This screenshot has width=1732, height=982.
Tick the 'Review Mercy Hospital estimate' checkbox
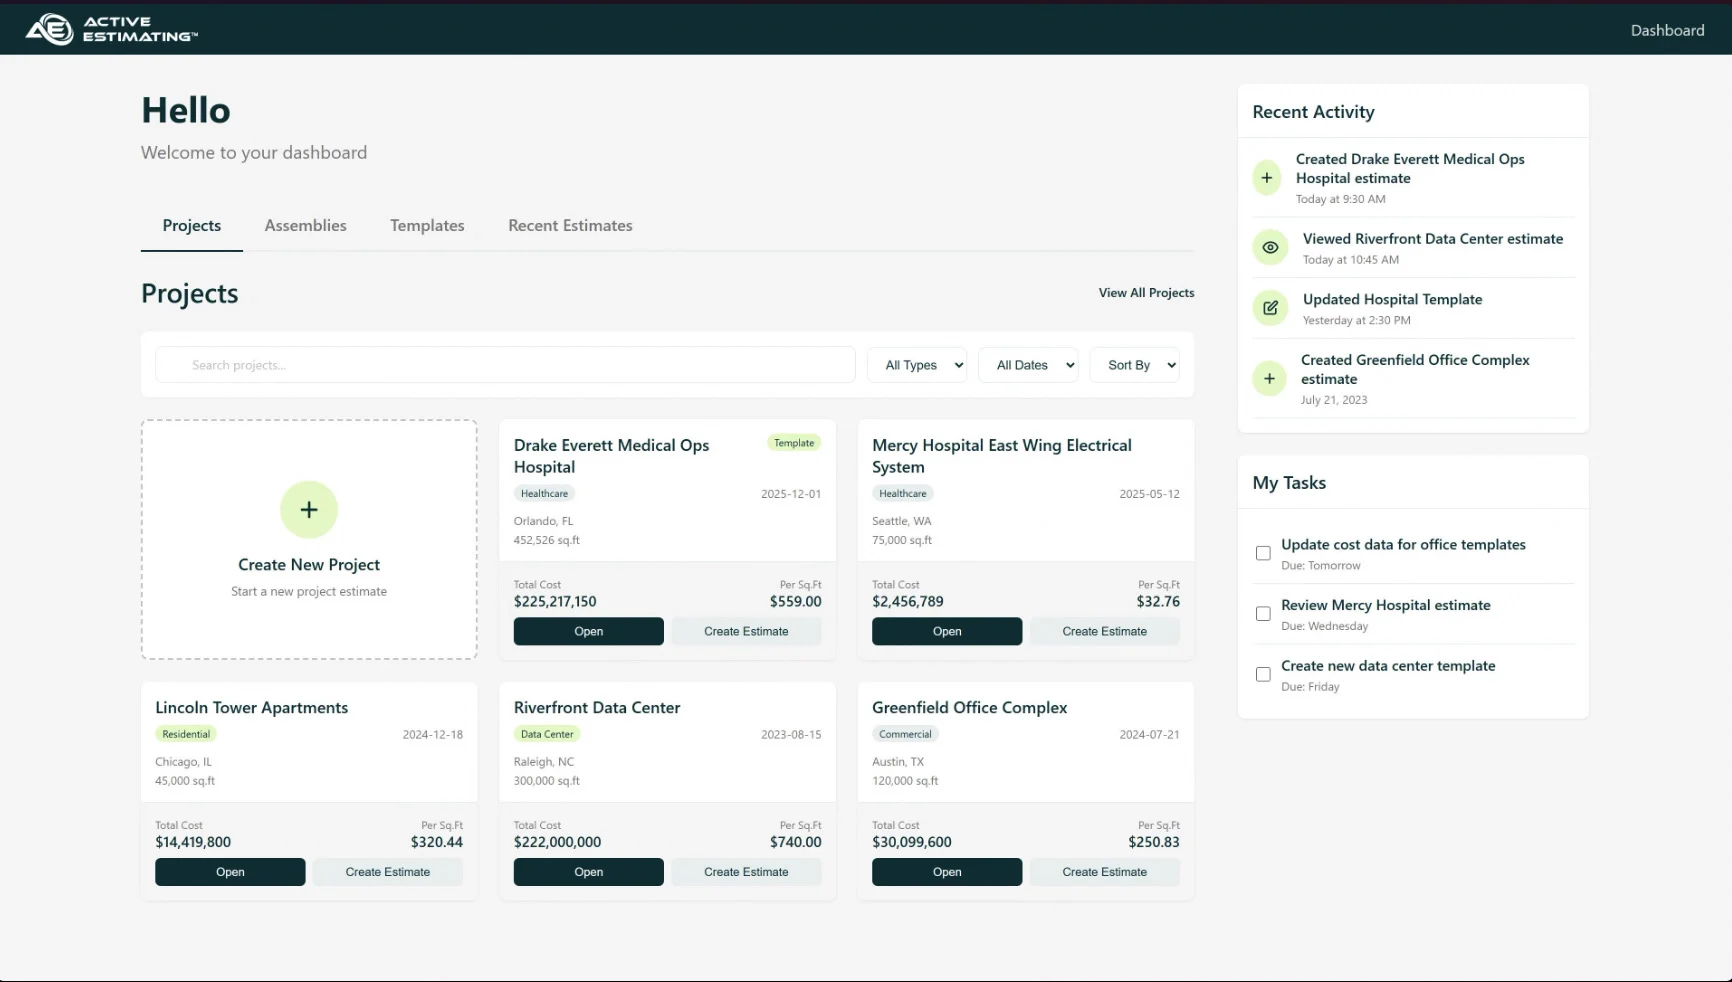pyautogui.click(x=1263, y=614)
